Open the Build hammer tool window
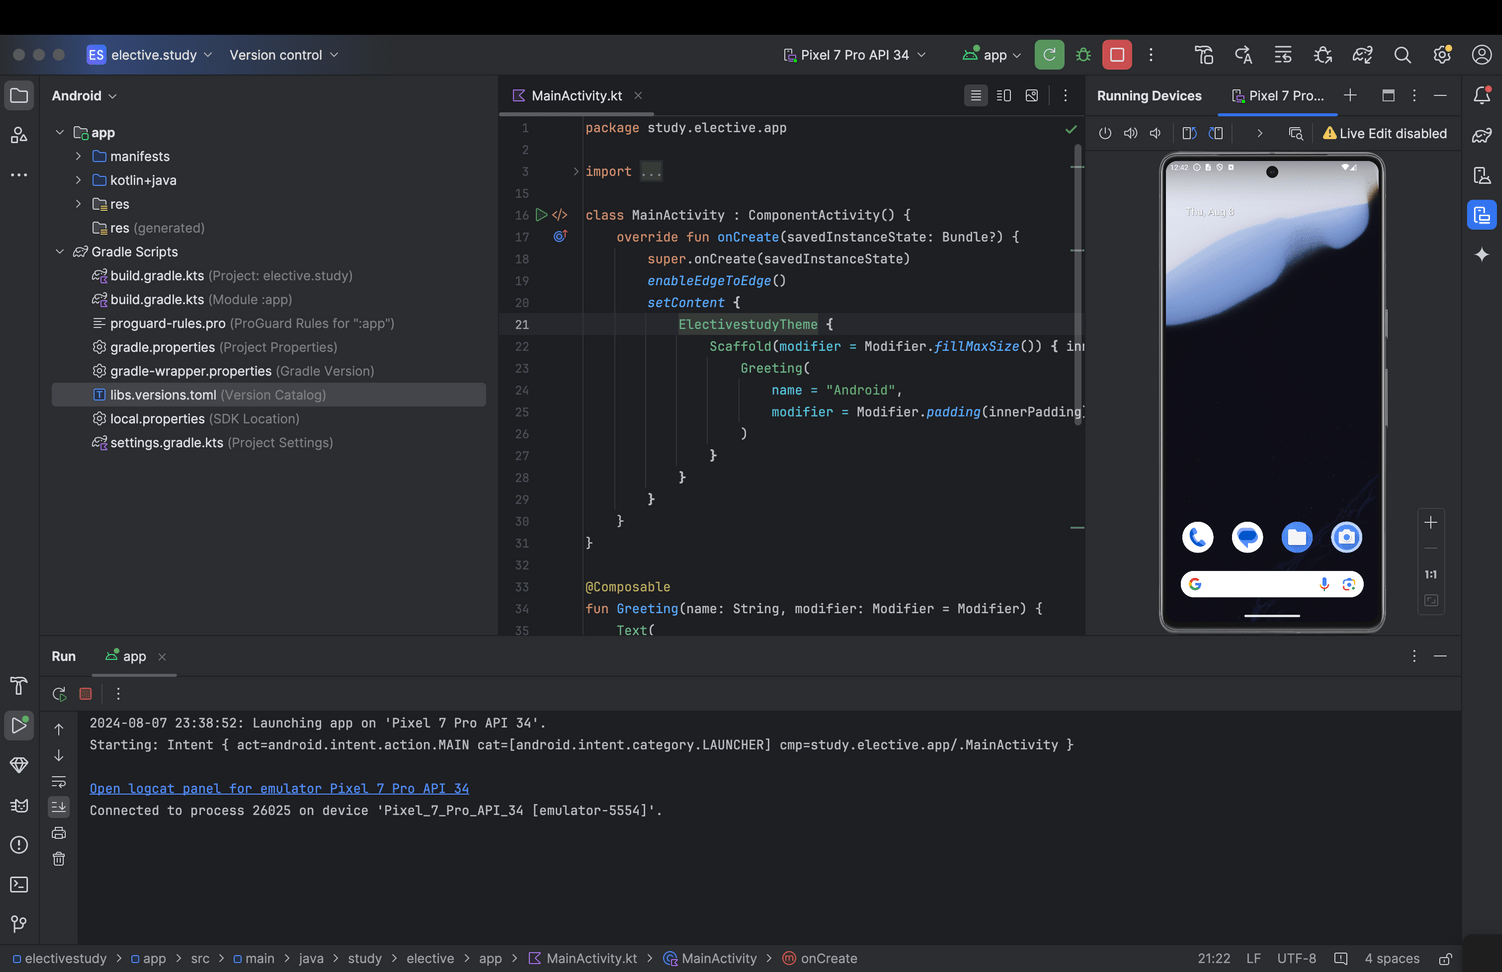1502x972 pixels. coord(19,686)
